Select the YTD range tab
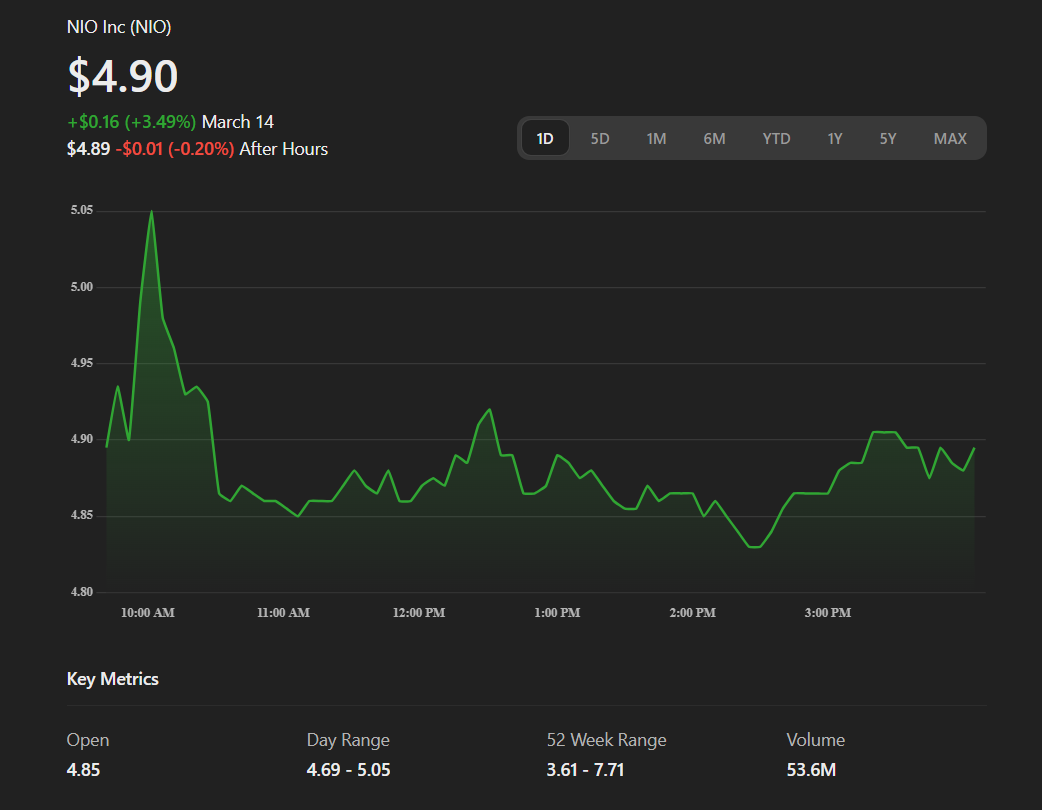The height and width of the screenshot is (810, 1042). pyautogui.click(x=776, y=138)
